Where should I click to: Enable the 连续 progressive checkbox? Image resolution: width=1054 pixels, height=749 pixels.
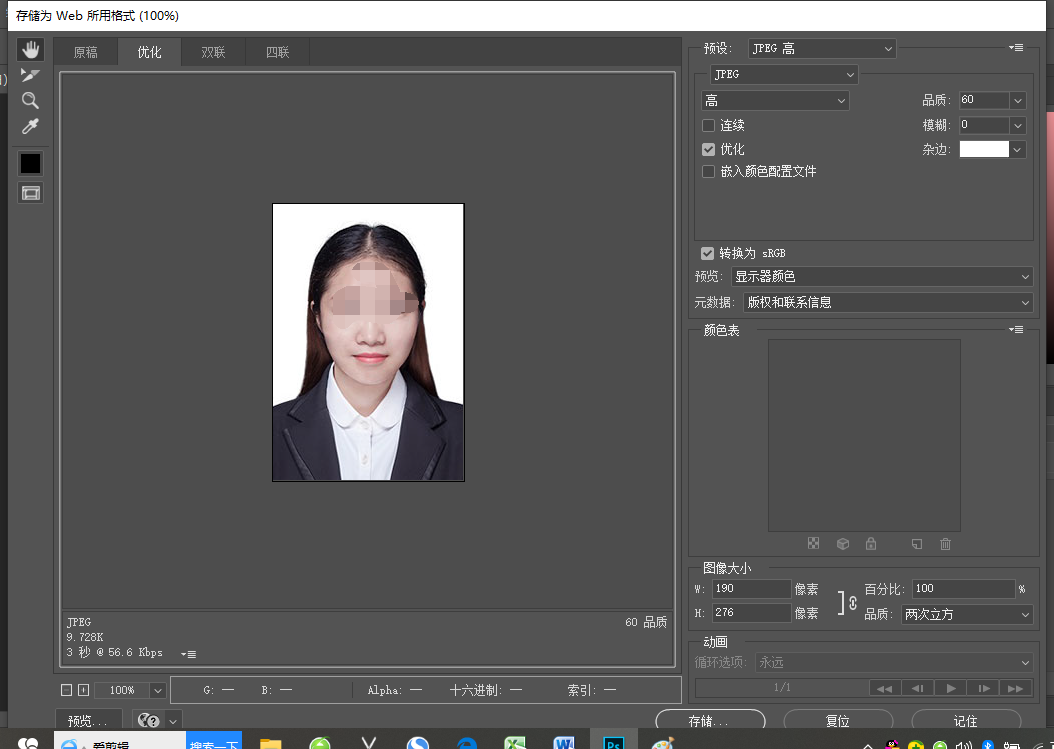708,125
